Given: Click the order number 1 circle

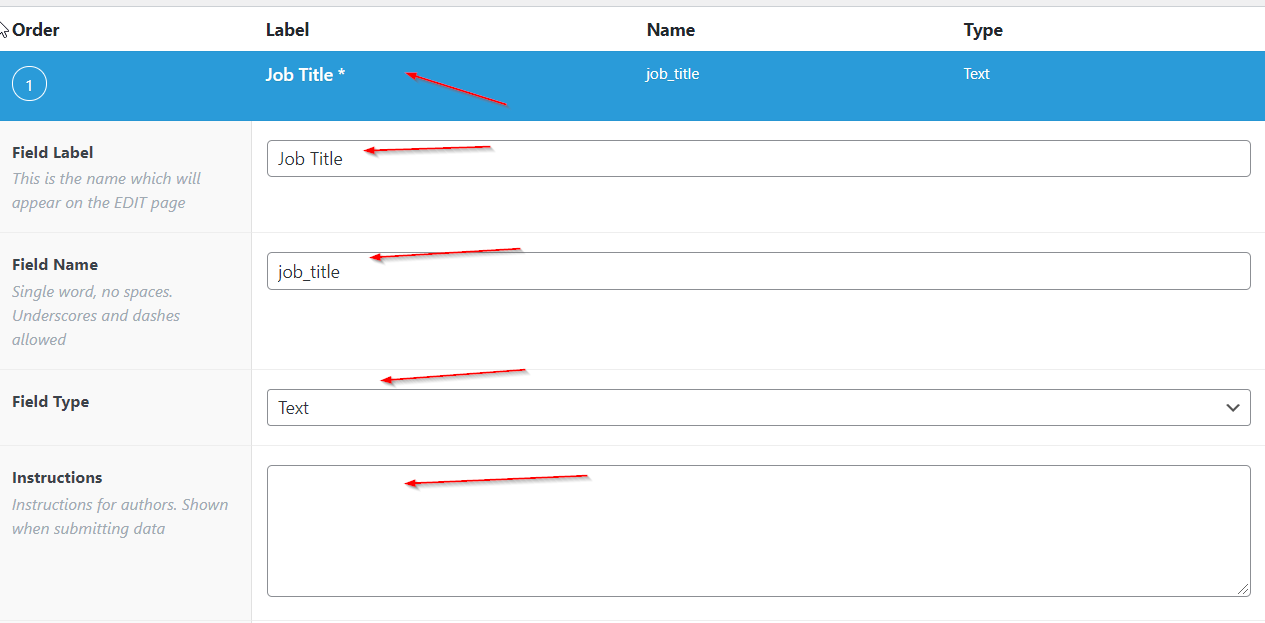Looking at the screenshot, I should pyautogui.click(x=29, y=85).
